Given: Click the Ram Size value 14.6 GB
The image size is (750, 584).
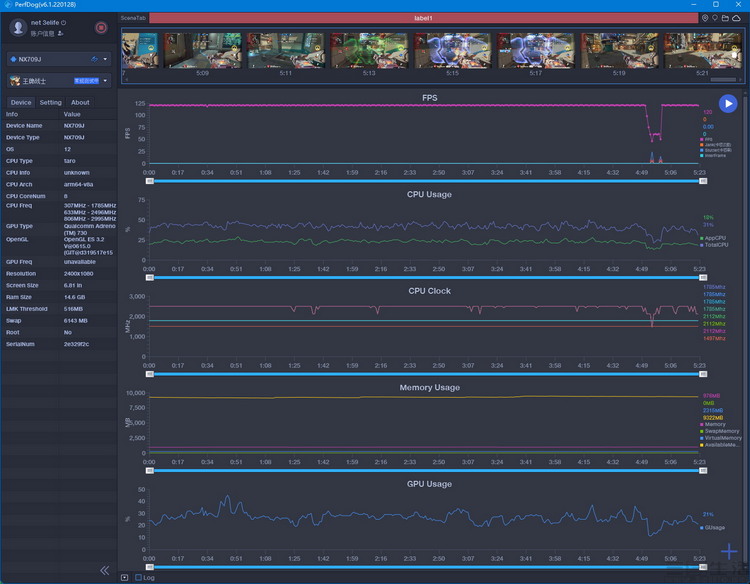Looking at the screenshot, I should click(x=75, y=297).
